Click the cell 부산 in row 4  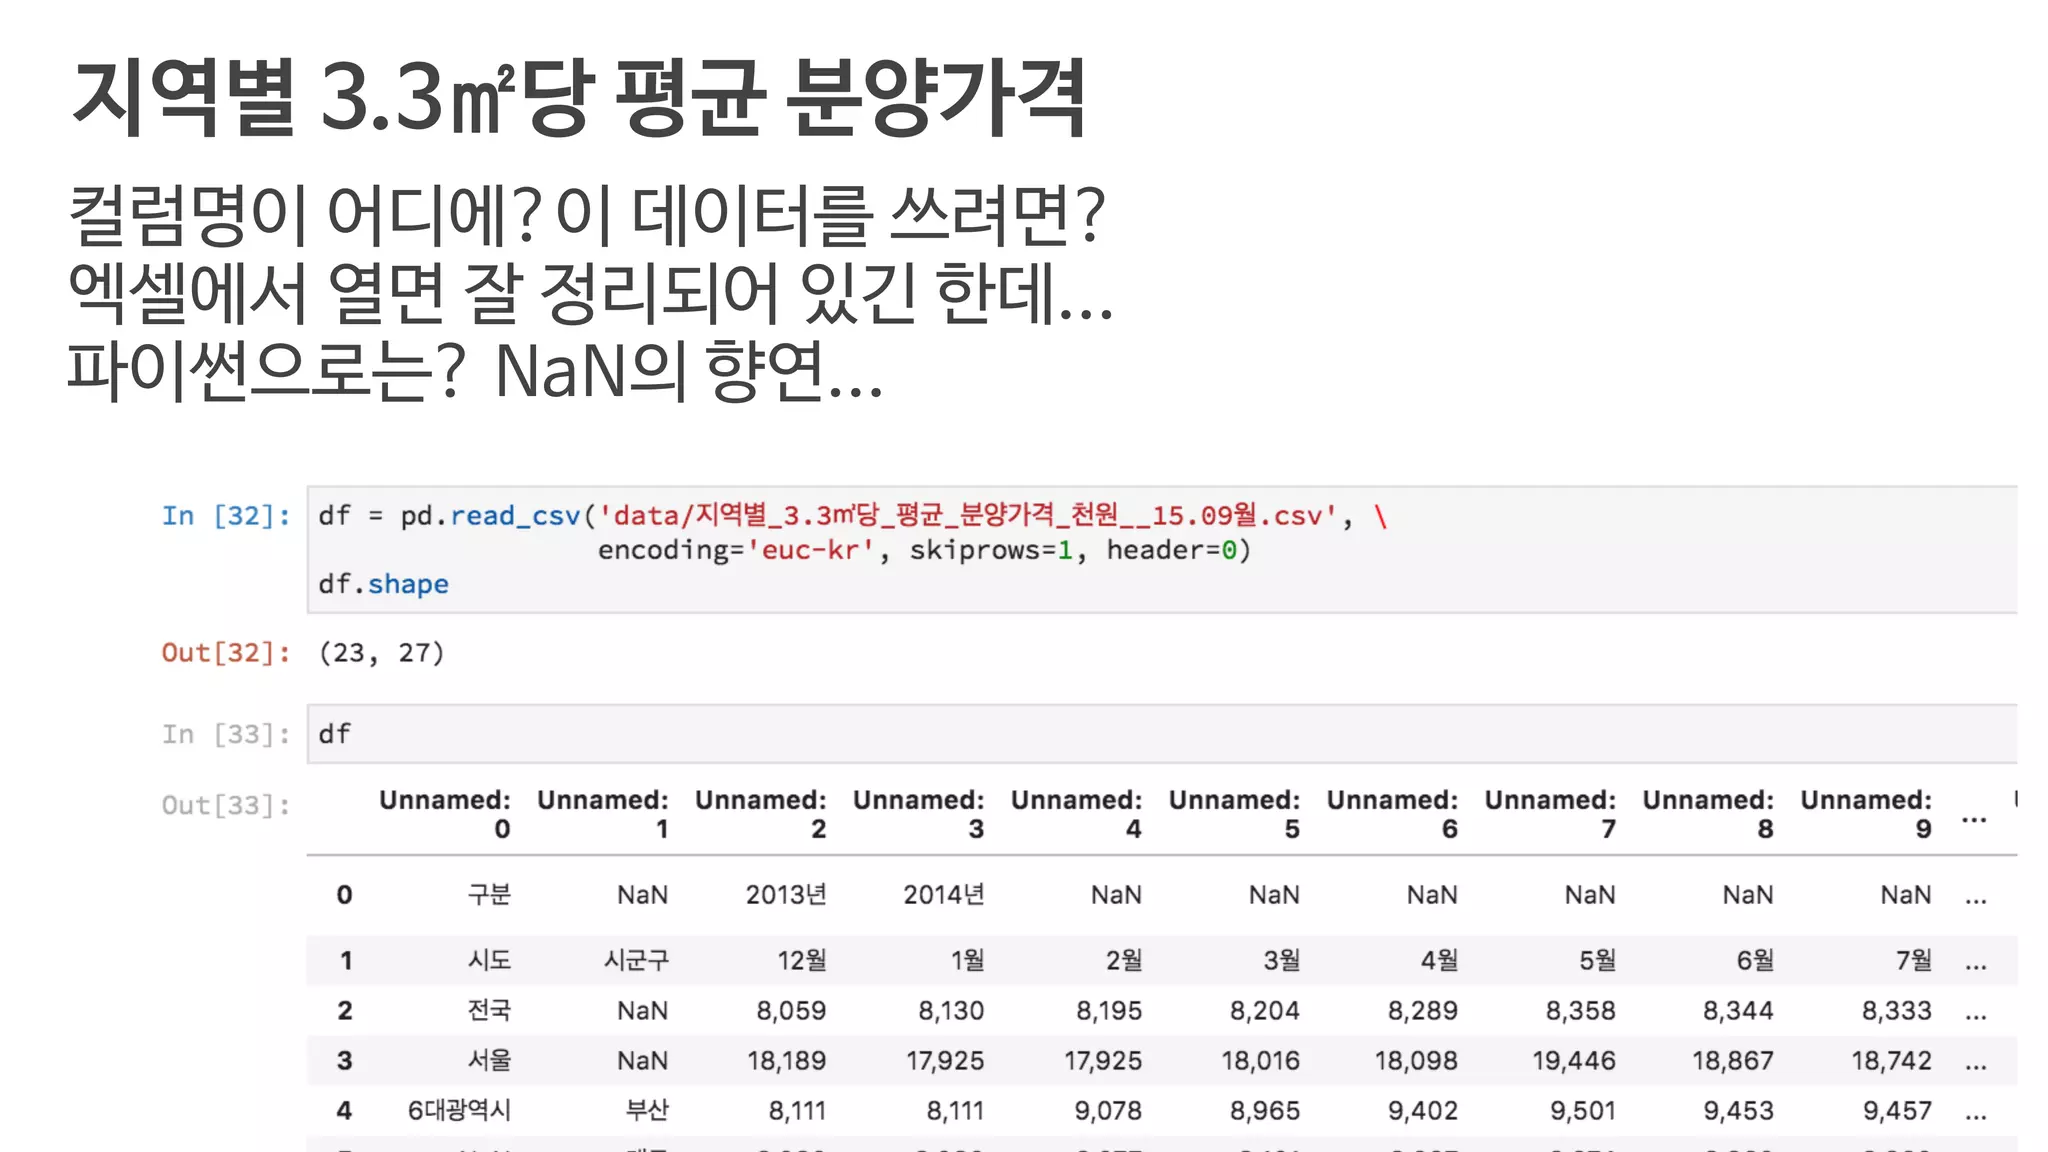pyautogui.click(x=647, y=1110)
